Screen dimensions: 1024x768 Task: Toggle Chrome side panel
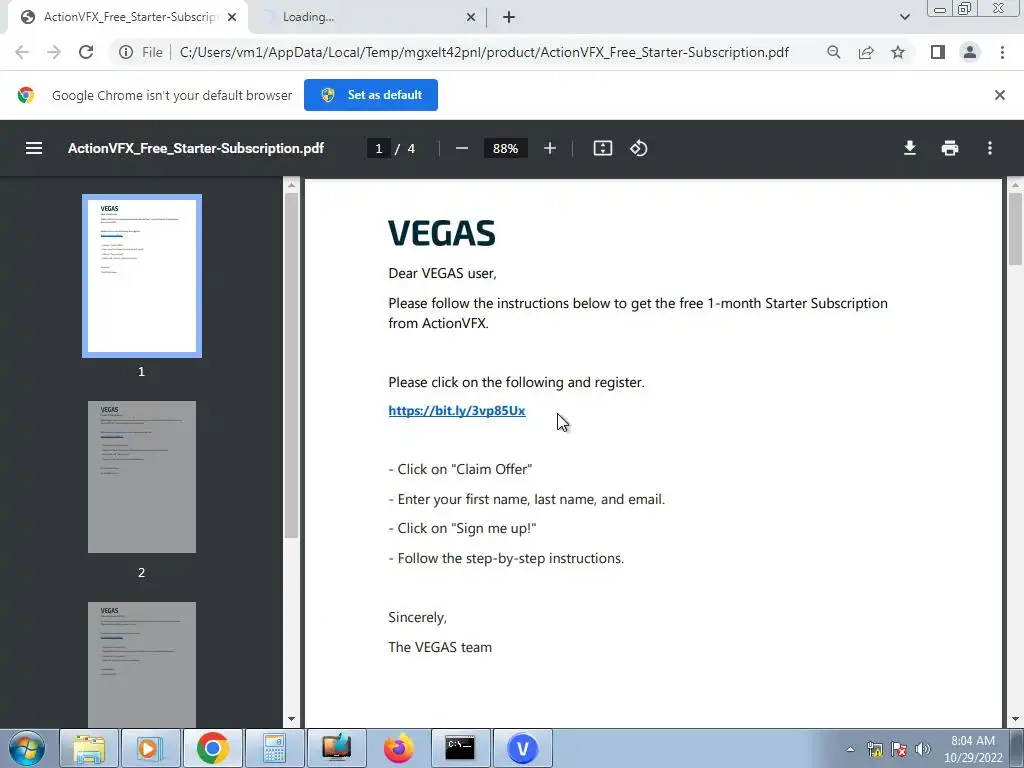pyautogui.click(x=938, y=52)
